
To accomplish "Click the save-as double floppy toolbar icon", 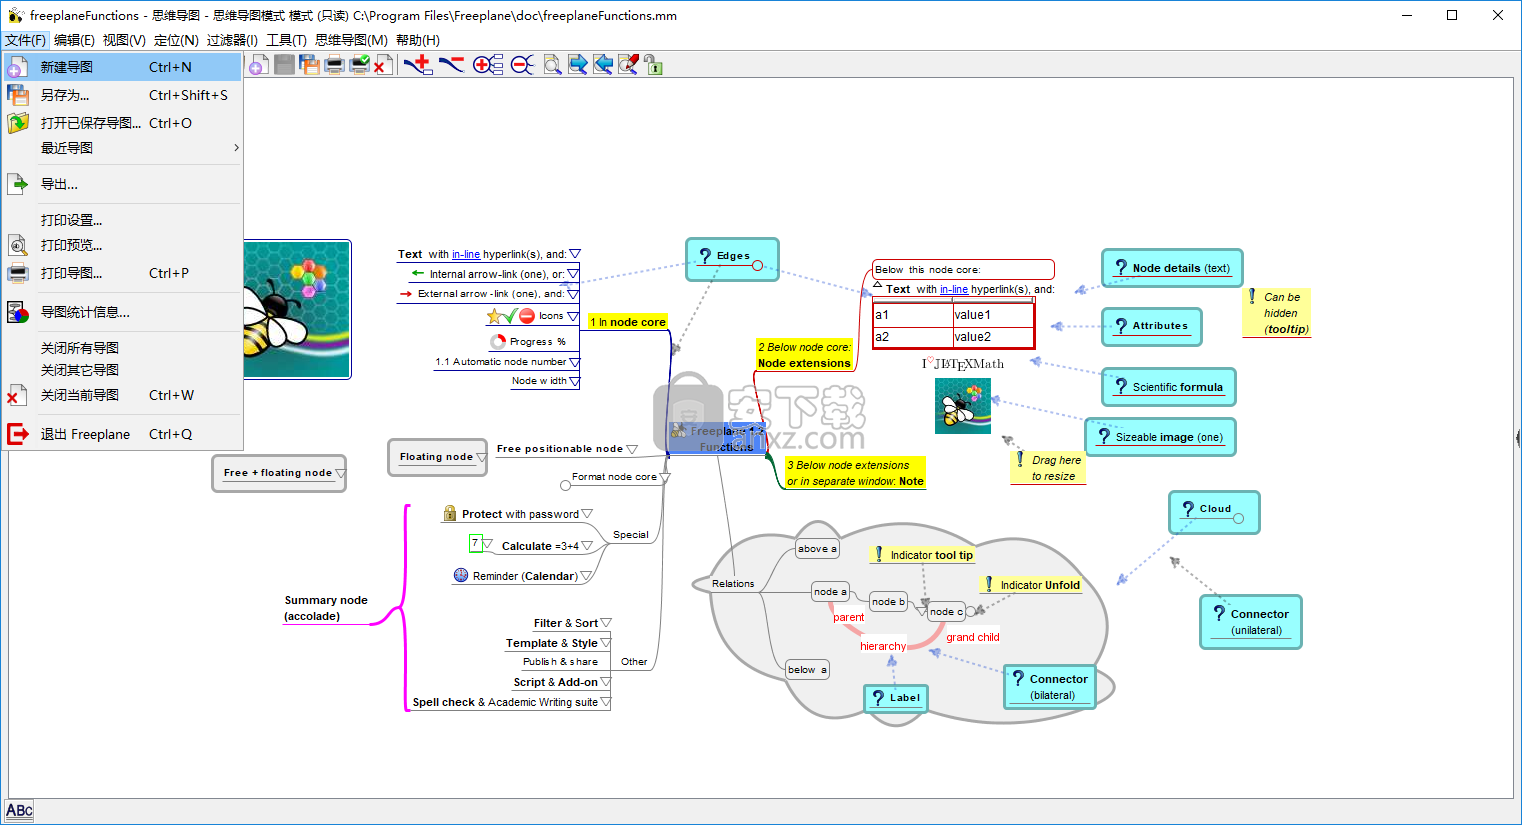I will click(310, 65).
